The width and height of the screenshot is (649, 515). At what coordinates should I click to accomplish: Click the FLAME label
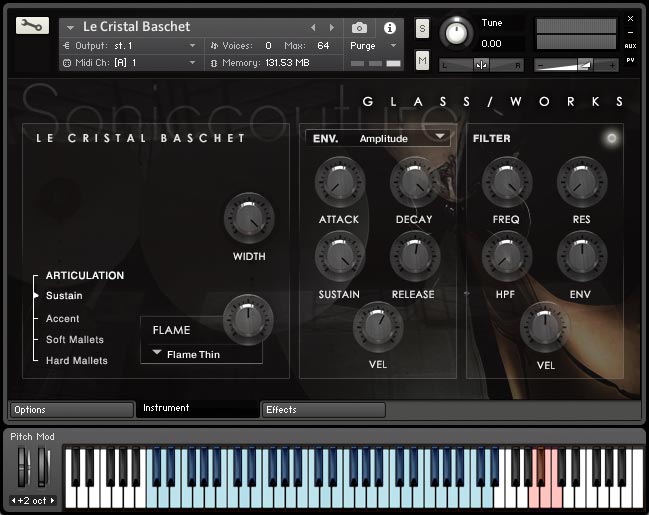tap(171, 330)
